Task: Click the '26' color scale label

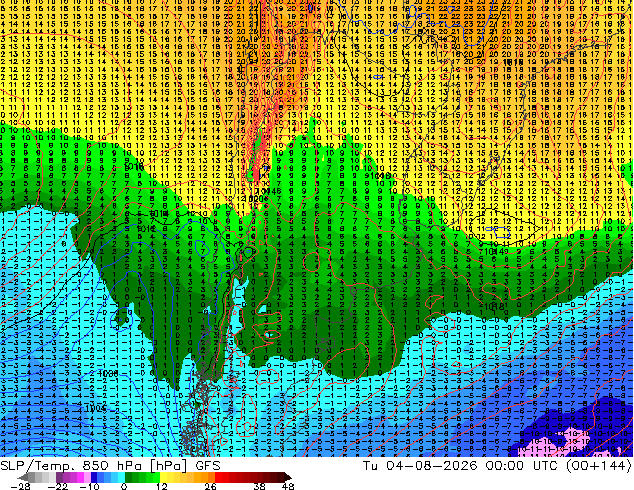Action: [x=210, y=486]
